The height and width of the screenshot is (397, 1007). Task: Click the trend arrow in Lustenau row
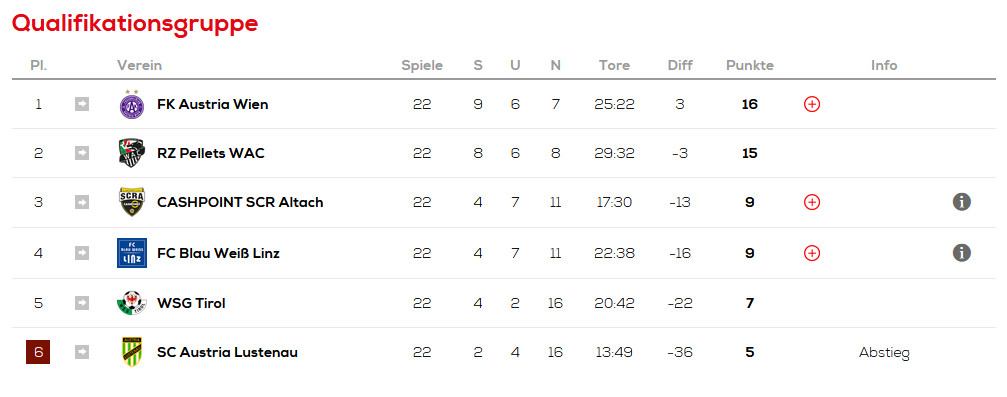click(x=82, y=352)
